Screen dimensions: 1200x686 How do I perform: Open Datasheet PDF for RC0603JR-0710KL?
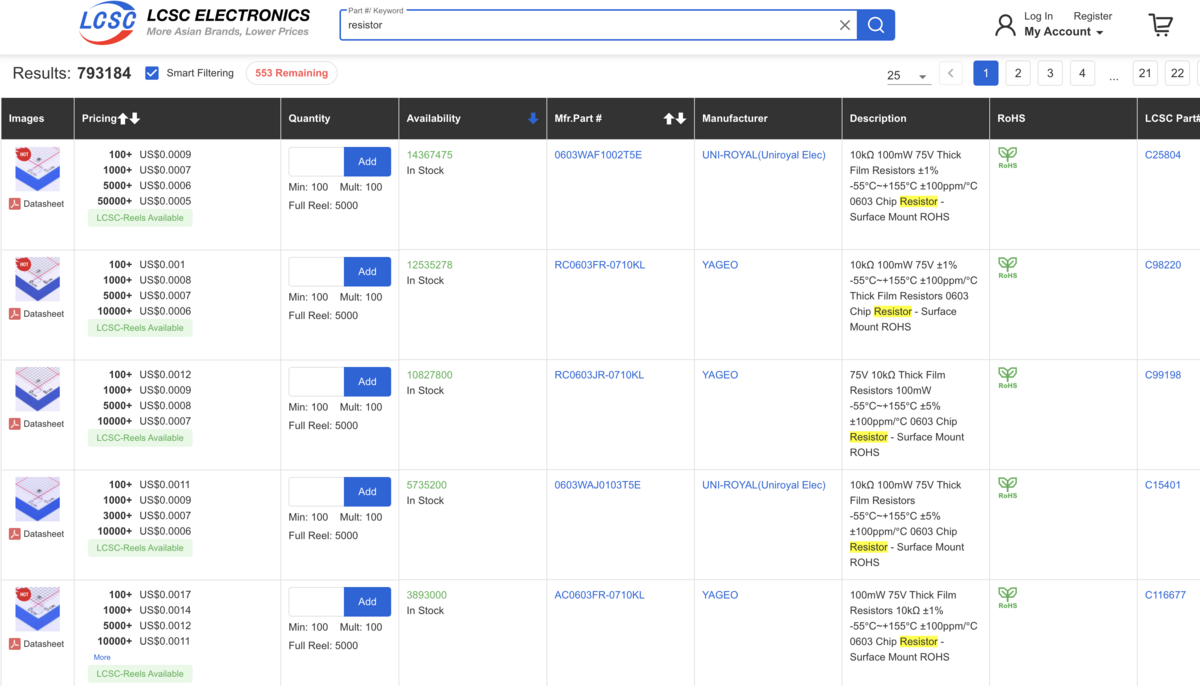pyautogui.click(x=37, y=424)
